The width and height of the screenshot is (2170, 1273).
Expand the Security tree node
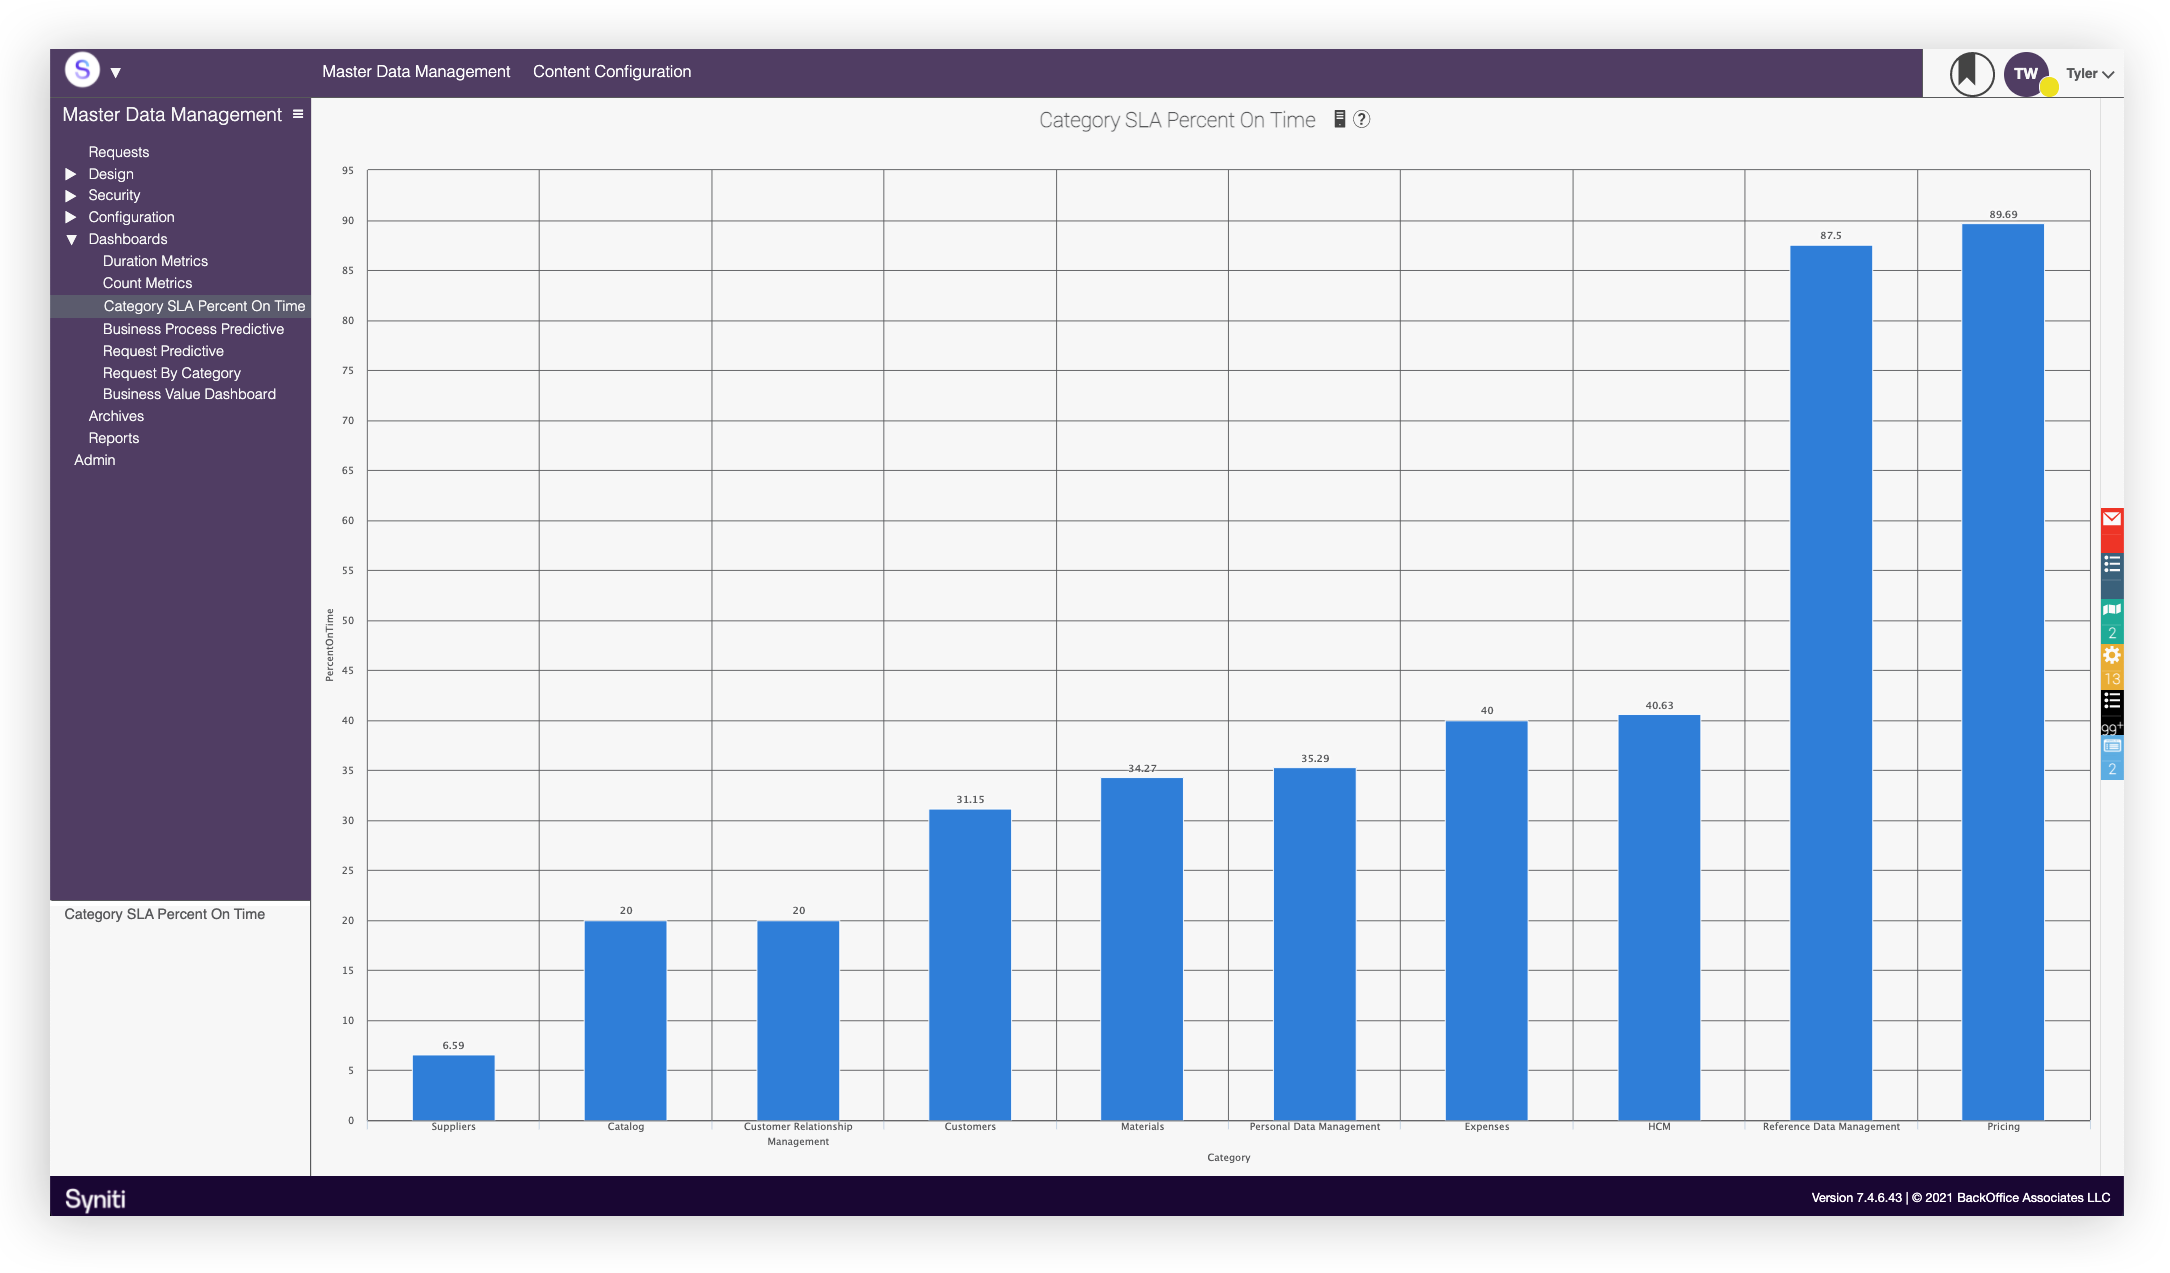pos(71,196)
